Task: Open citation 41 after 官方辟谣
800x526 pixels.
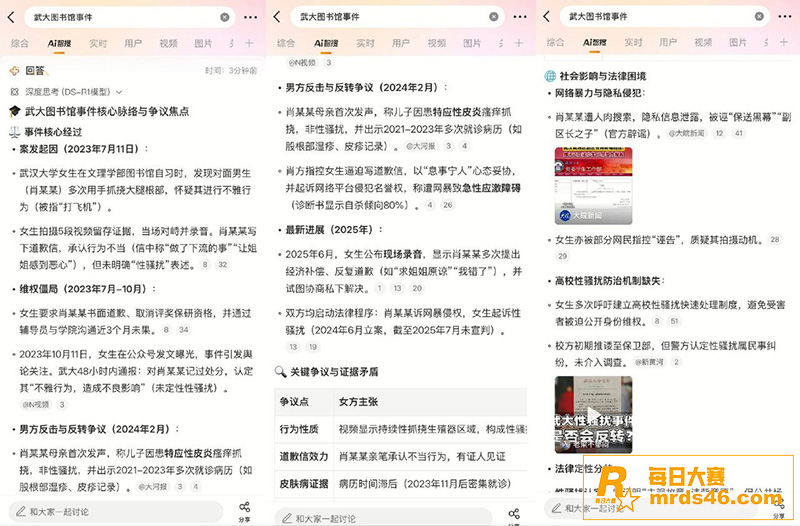Action: pos(738,134)
